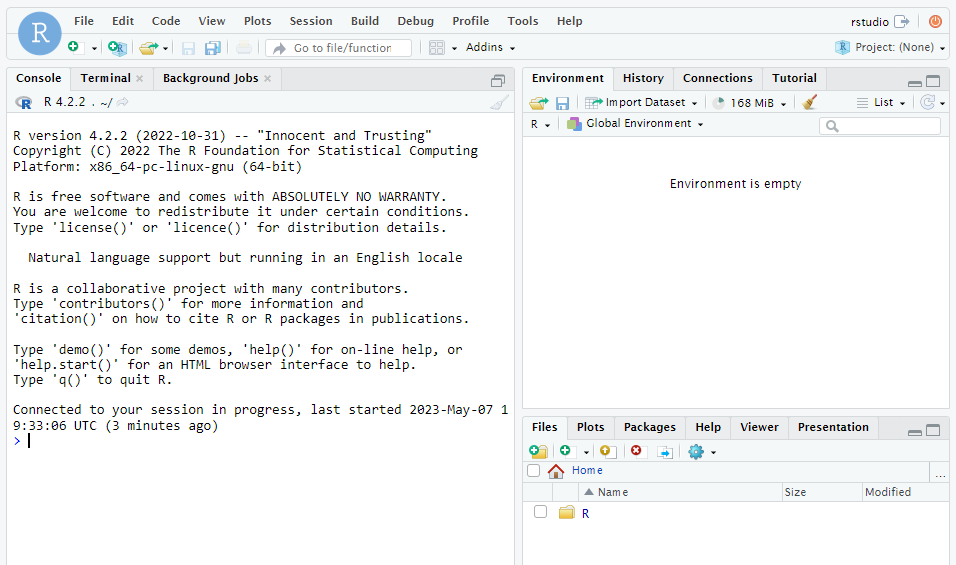The height and width of the screenshot is (565, 956).
Task: Click the Save All documents icon
Action: click(212, 48)
